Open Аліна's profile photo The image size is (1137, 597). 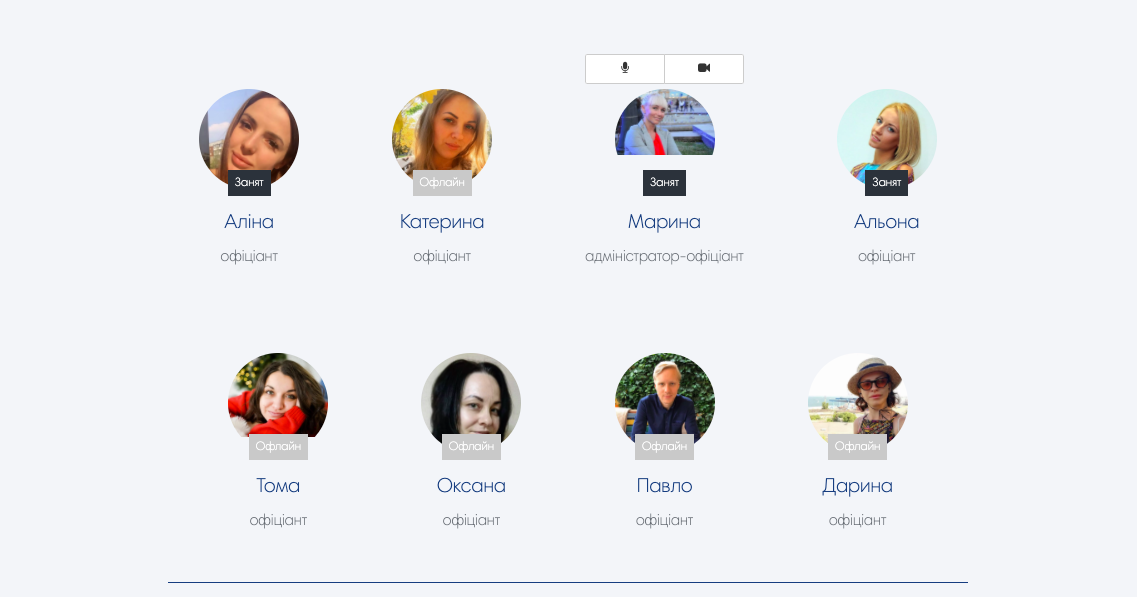click(249, 138)
